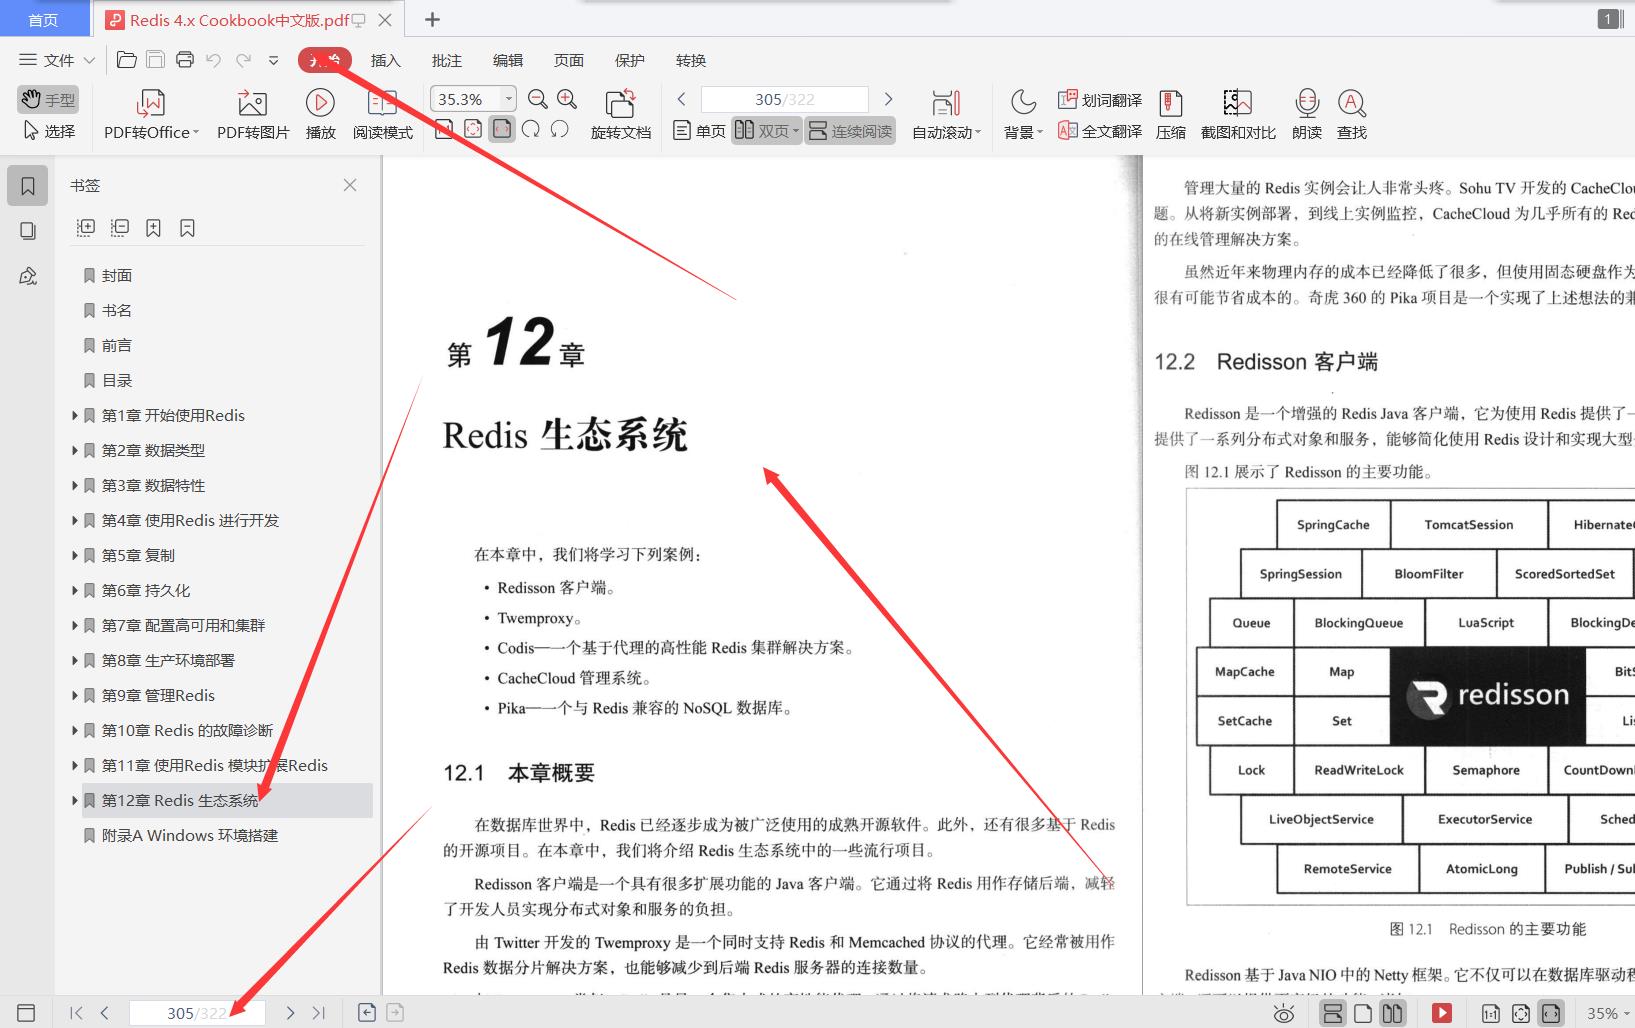1635x1028 pixels.
Task: Expand 第5章 复制 bookmark
Action: pos(74,555)
